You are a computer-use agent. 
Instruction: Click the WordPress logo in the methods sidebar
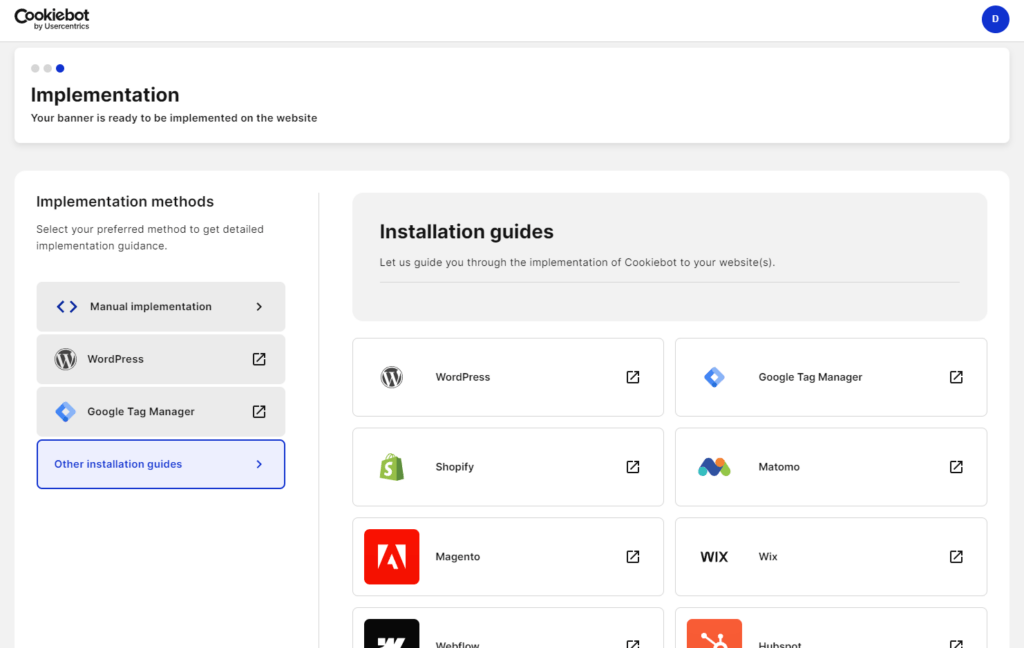pyautogui.click(x=65, y=359)
